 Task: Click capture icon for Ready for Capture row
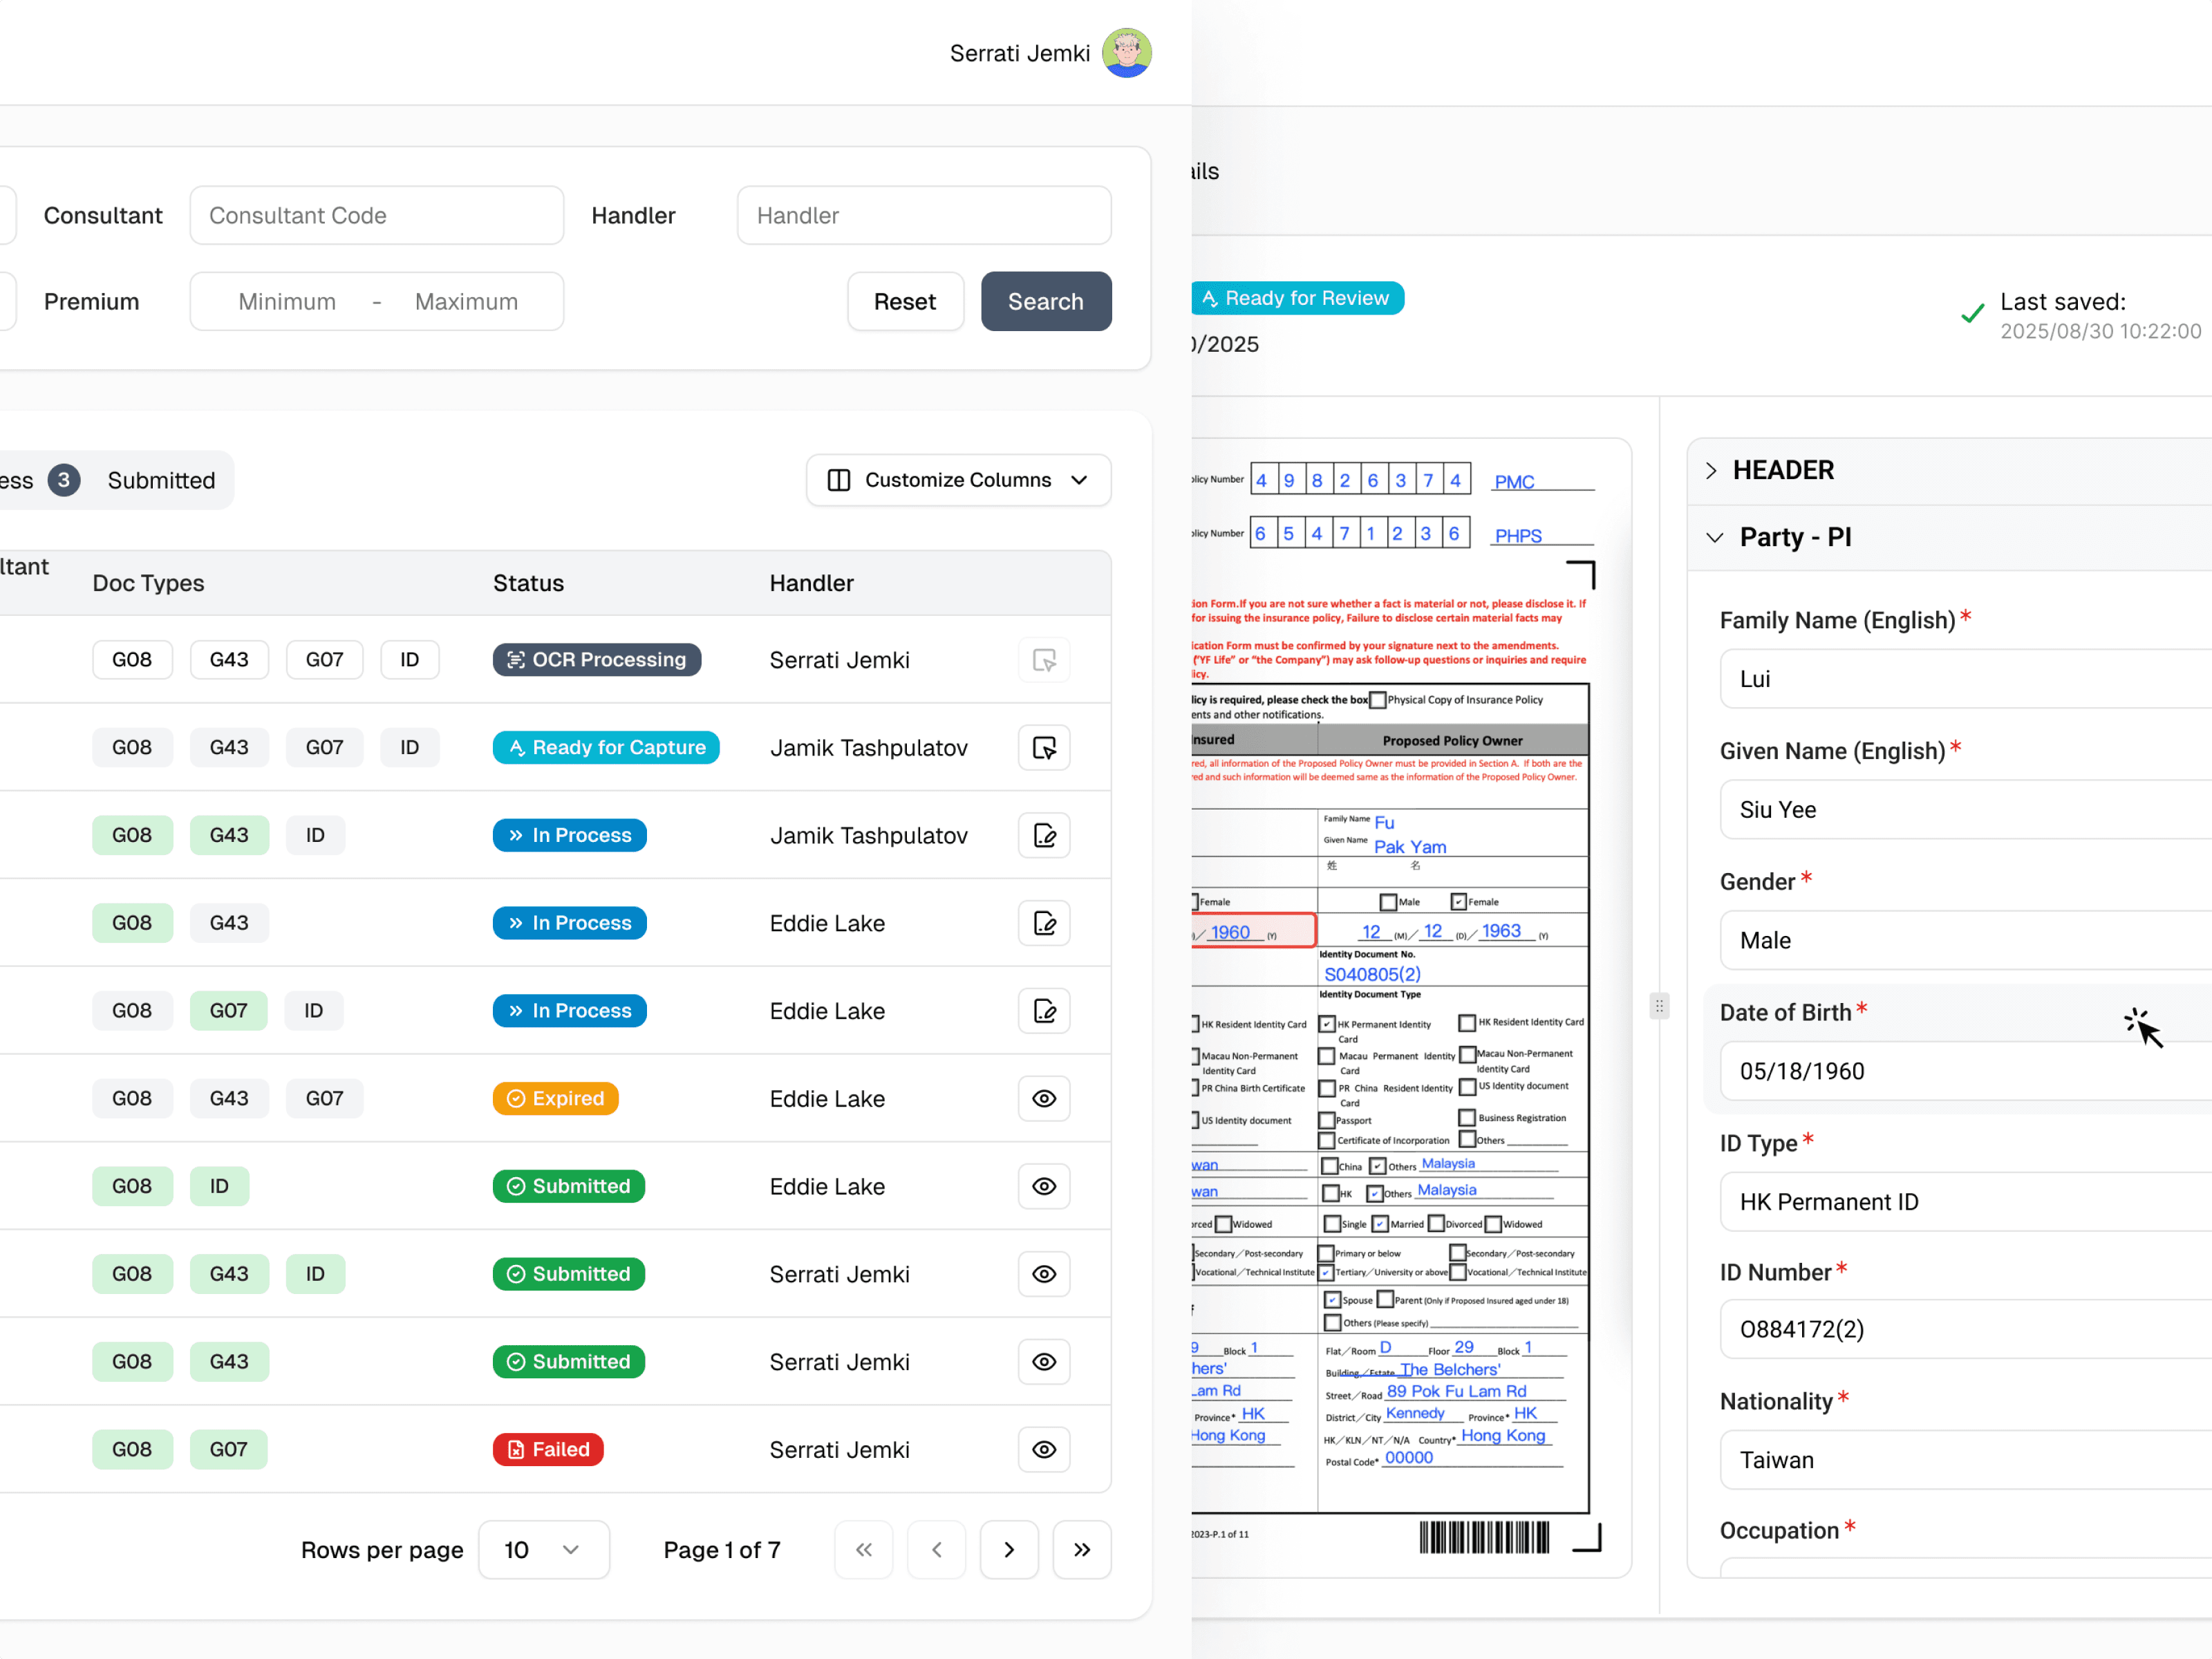click(x=1044, y=748)
